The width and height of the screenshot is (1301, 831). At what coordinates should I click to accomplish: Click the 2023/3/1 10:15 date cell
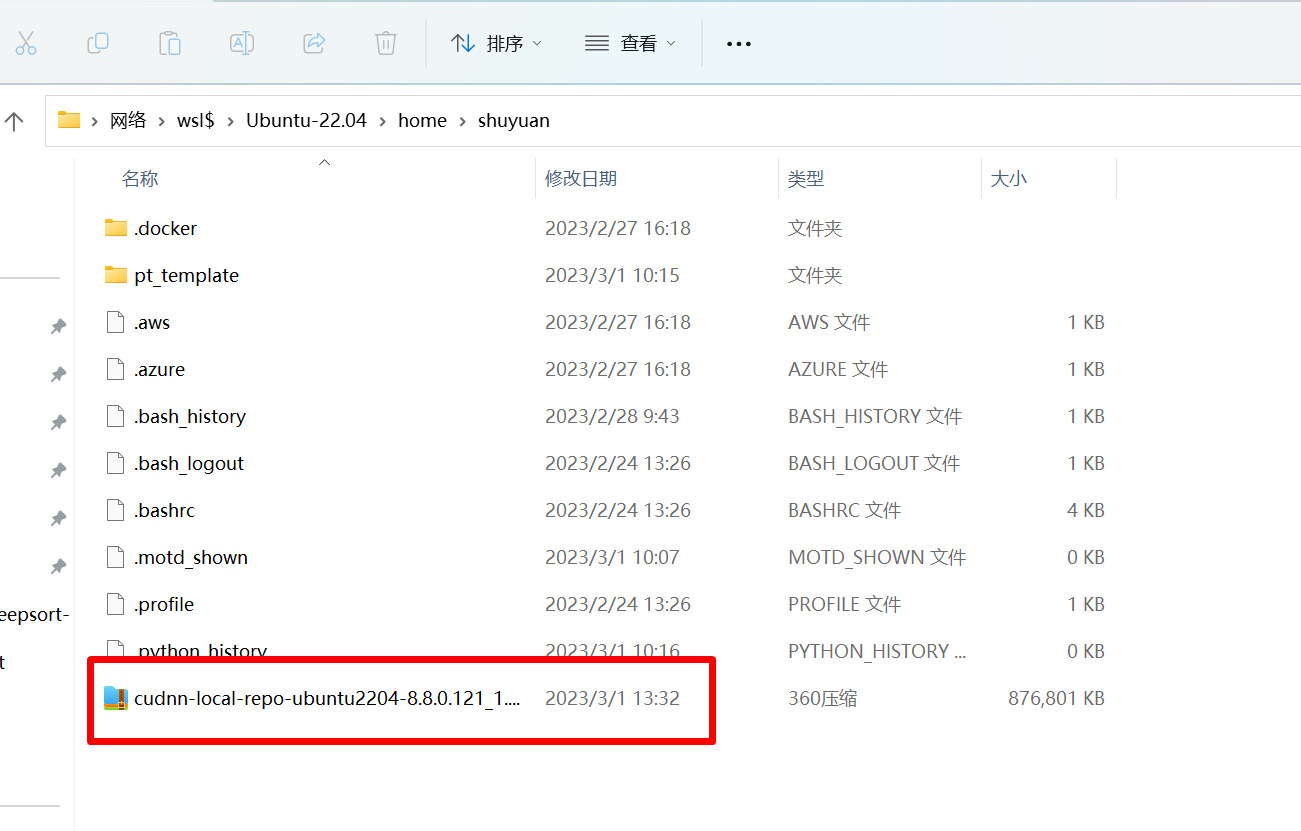coord(612,275)
